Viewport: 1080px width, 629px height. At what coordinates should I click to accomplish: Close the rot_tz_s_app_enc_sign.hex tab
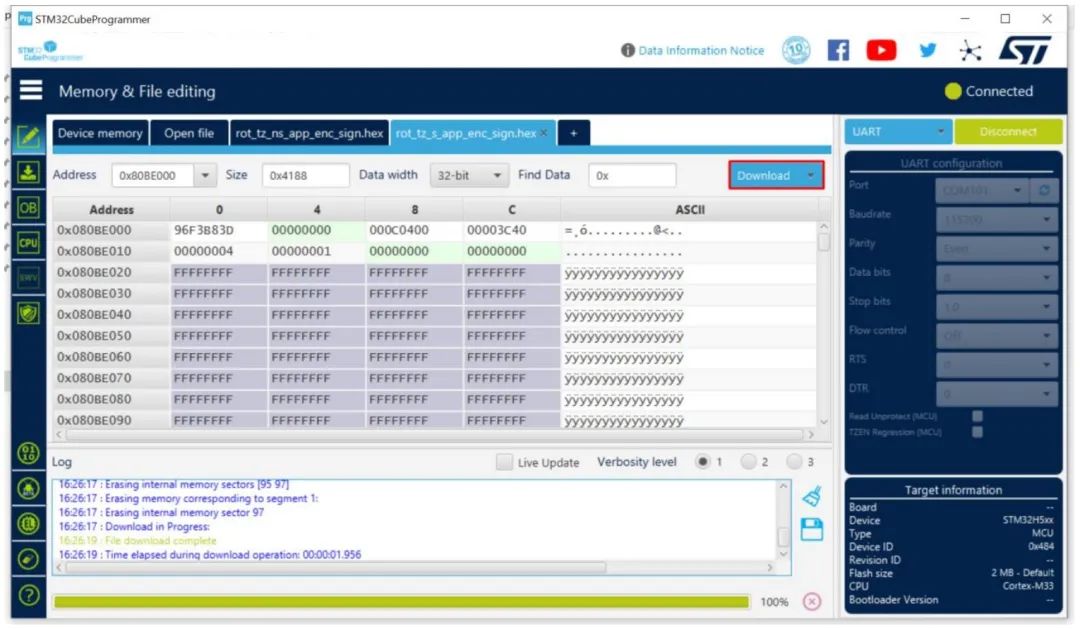(544, 132)
